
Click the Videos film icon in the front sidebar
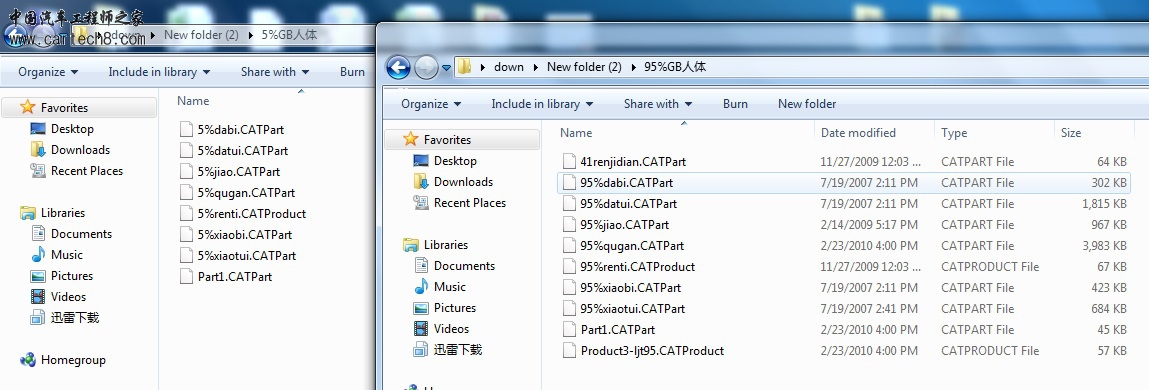click(421, 328)
